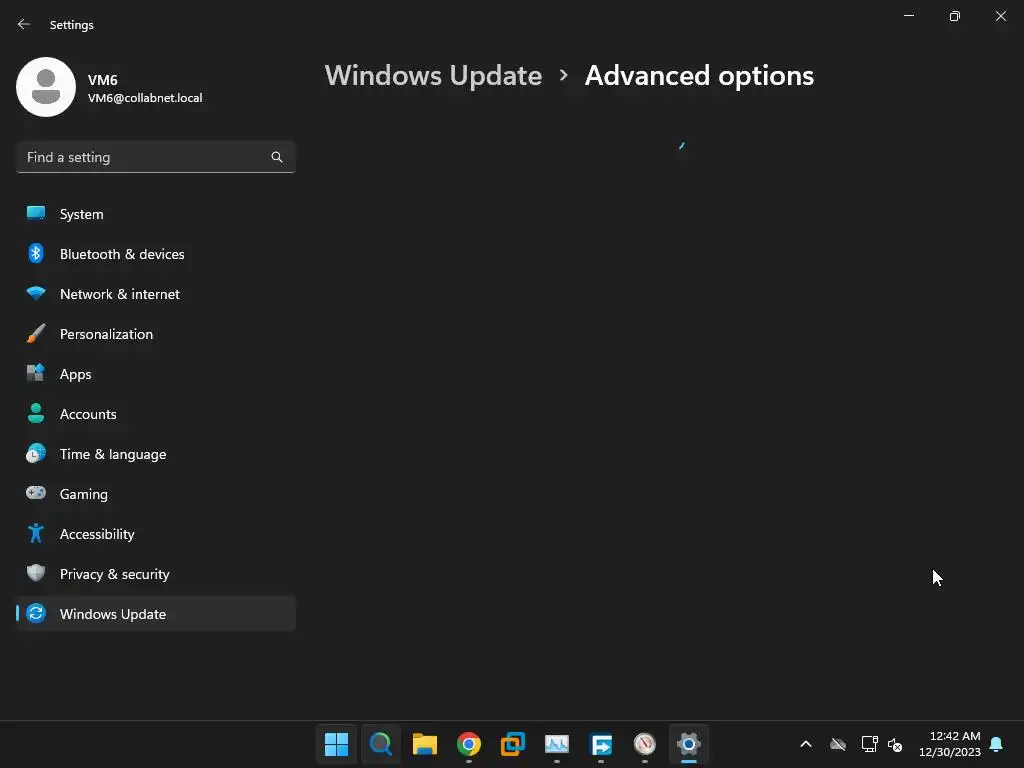Select the Time & language clock icon

click(36, 453)
